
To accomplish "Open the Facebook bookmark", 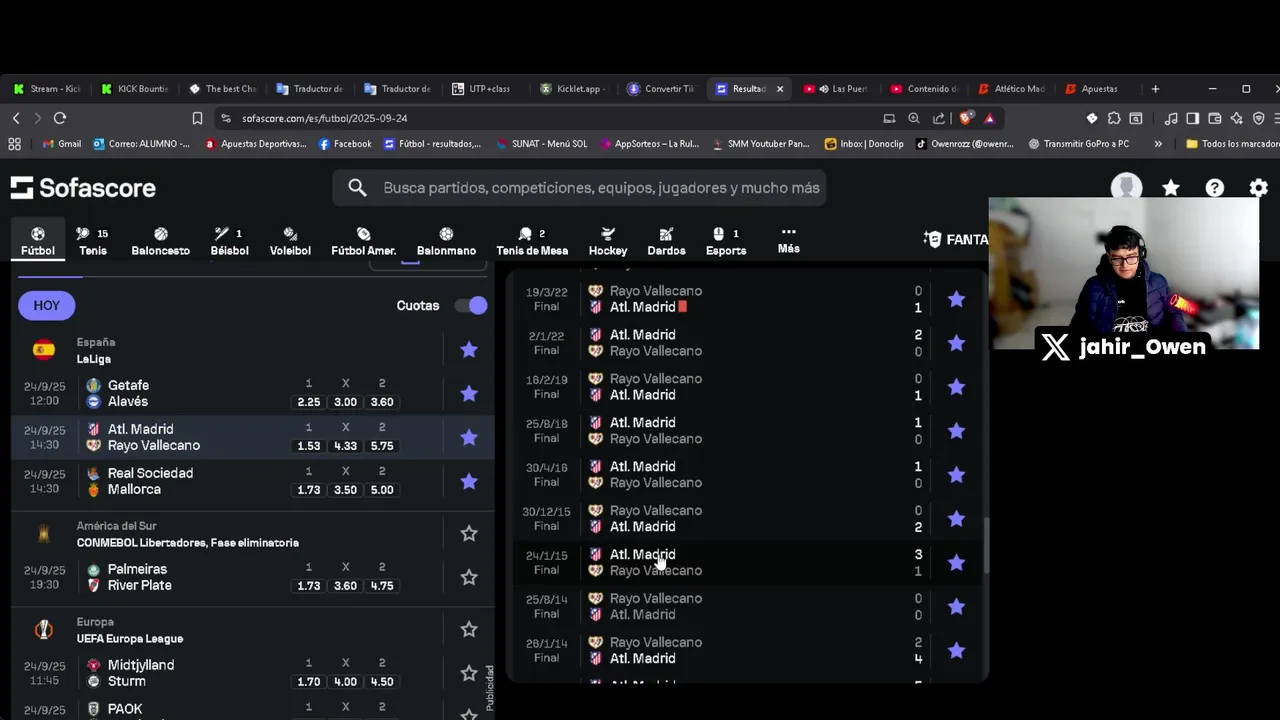I will tap(345, 144).
